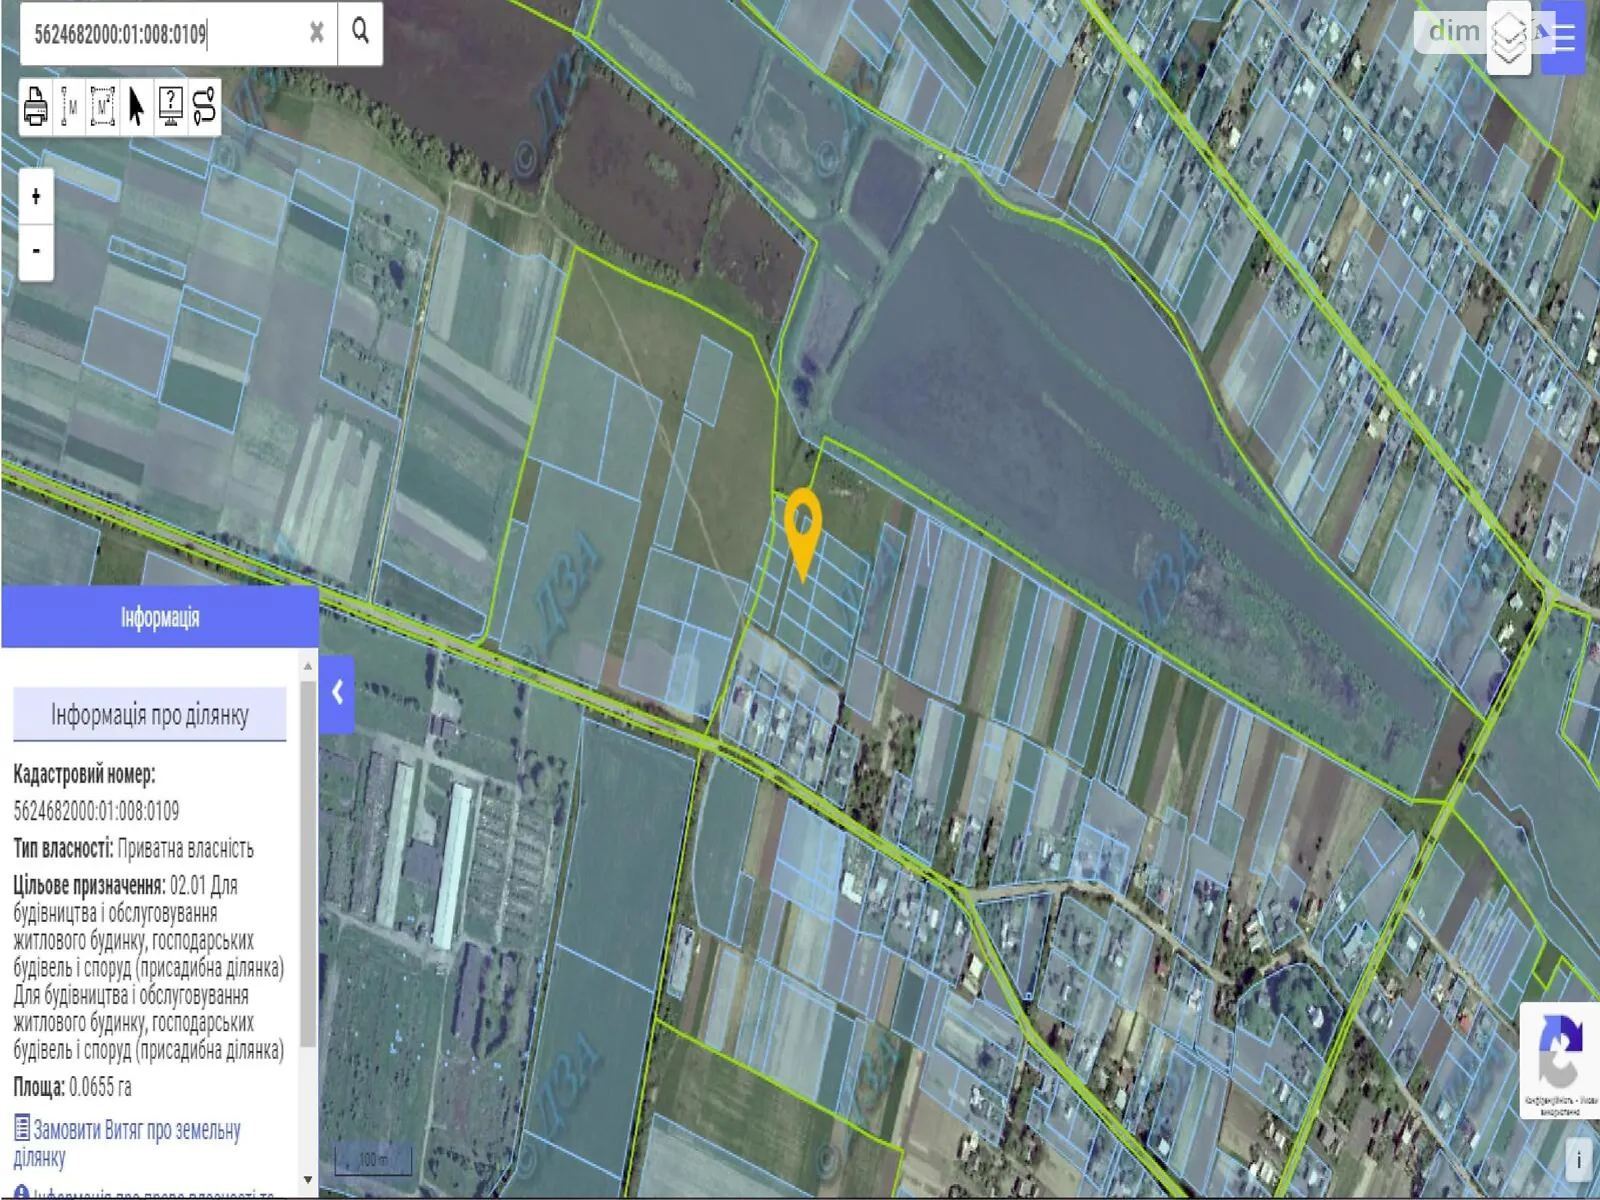Select the area measurement tool
Viewport: 1600px width, 1200px height.
tap(102, 106)
